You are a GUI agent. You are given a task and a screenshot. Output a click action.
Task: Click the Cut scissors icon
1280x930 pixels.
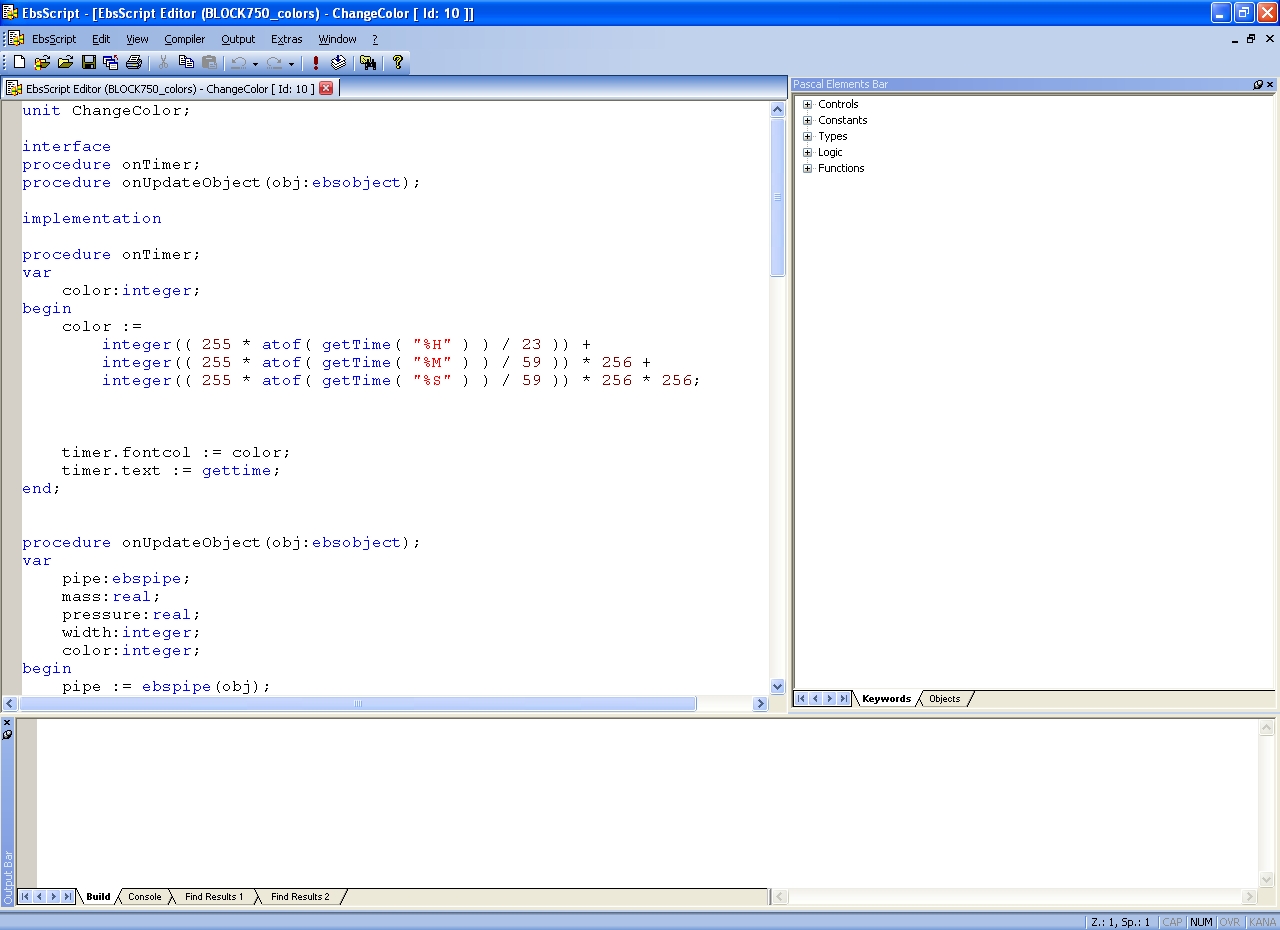[163, 62]
